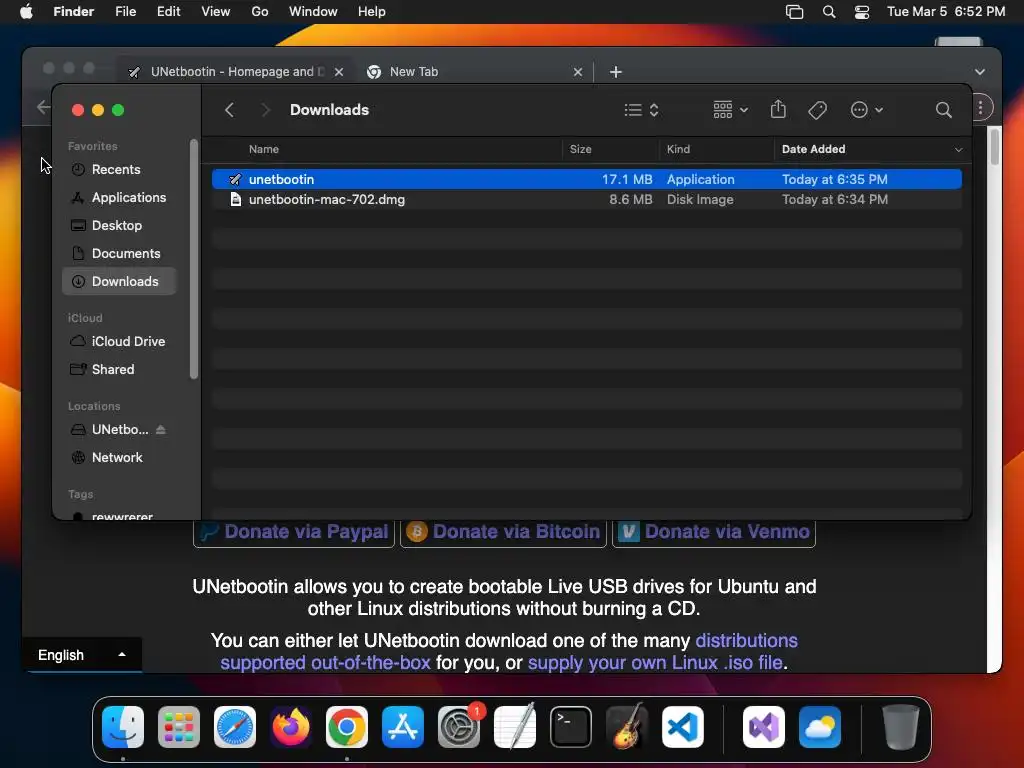Screen dimensions: 1024x768
Task: Open the Chrome tab search dropdown
Action: click(979, 72)
